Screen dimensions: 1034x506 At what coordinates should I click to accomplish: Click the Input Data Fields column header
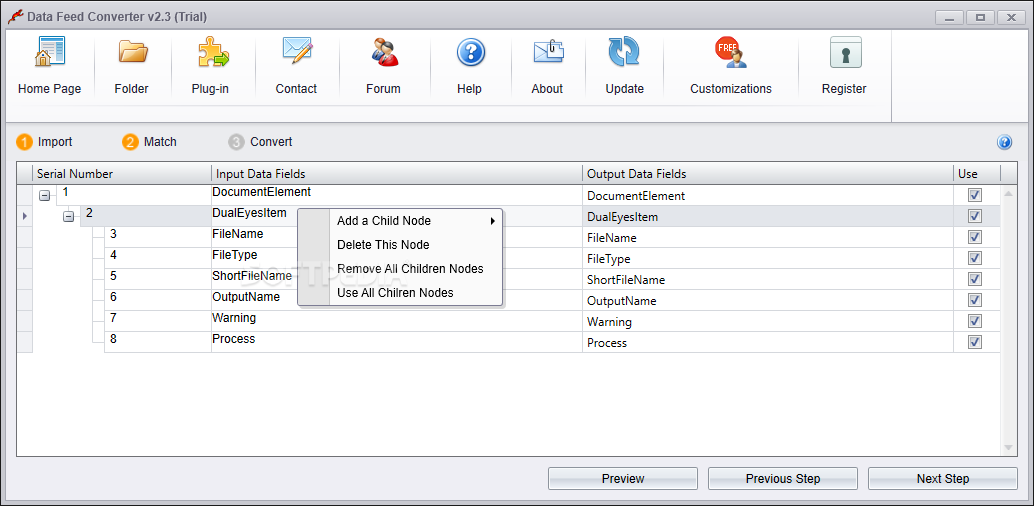click(x=396, y=174)
